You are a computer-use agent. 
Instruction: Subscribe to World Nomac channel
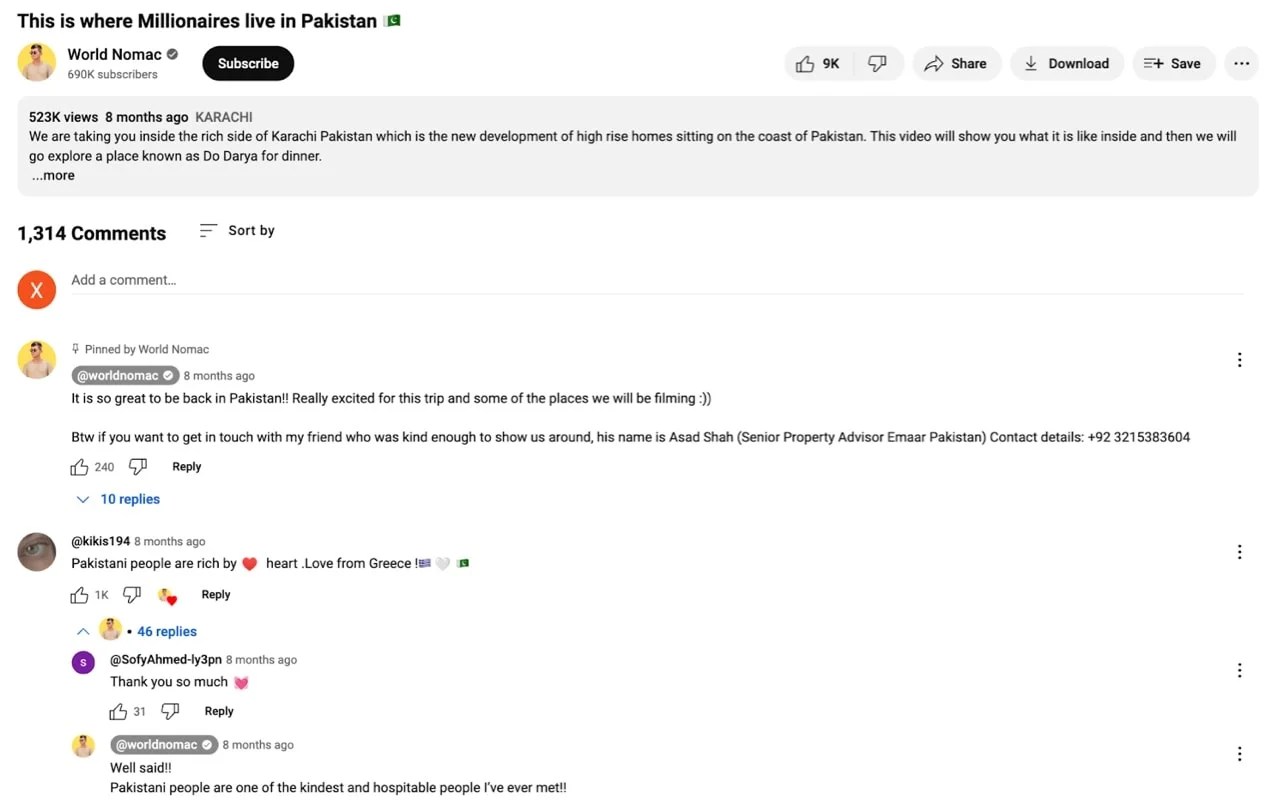[x=248, y=64]
